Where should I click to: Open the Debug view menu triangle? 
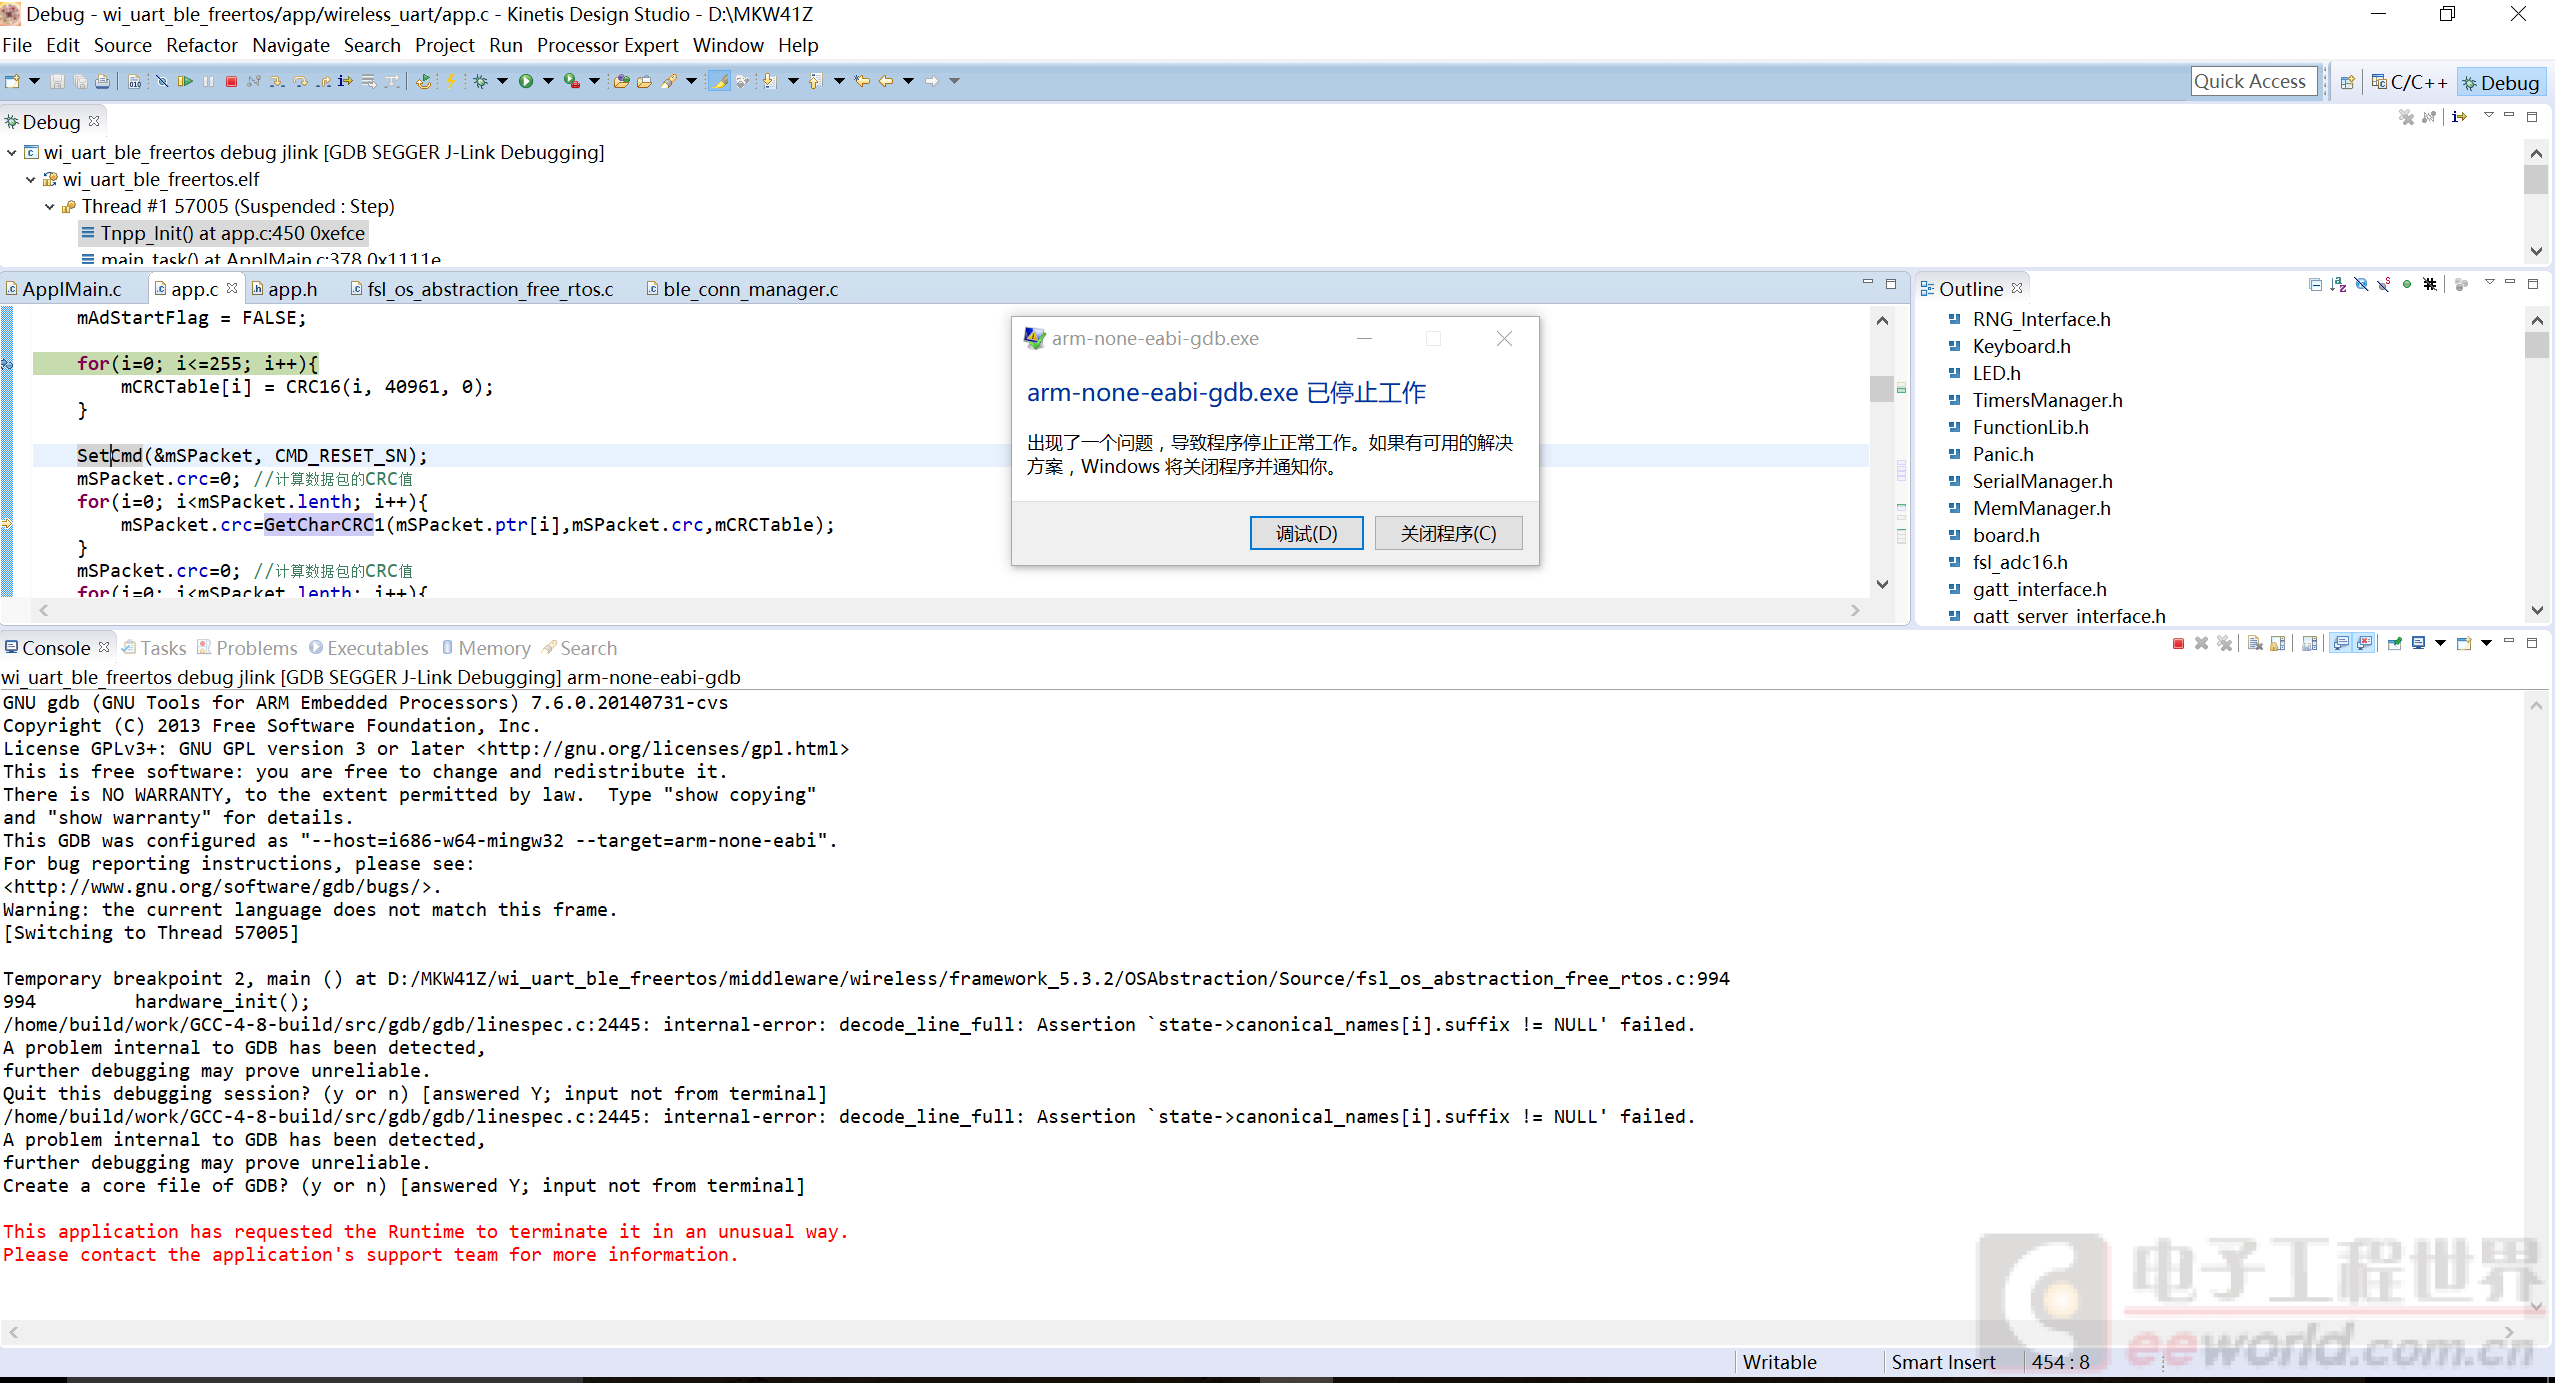[2489, 116]
